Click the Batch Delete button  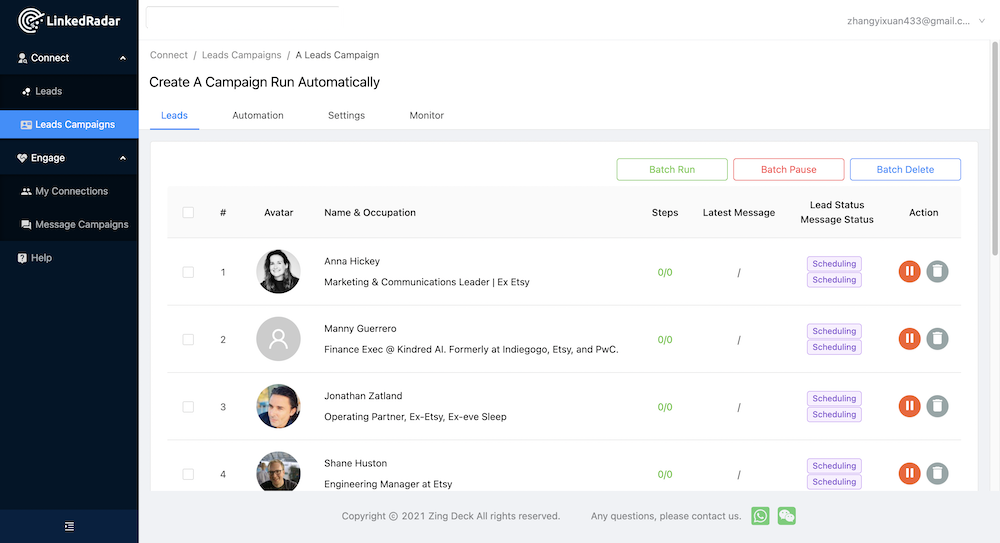[905, 170]
